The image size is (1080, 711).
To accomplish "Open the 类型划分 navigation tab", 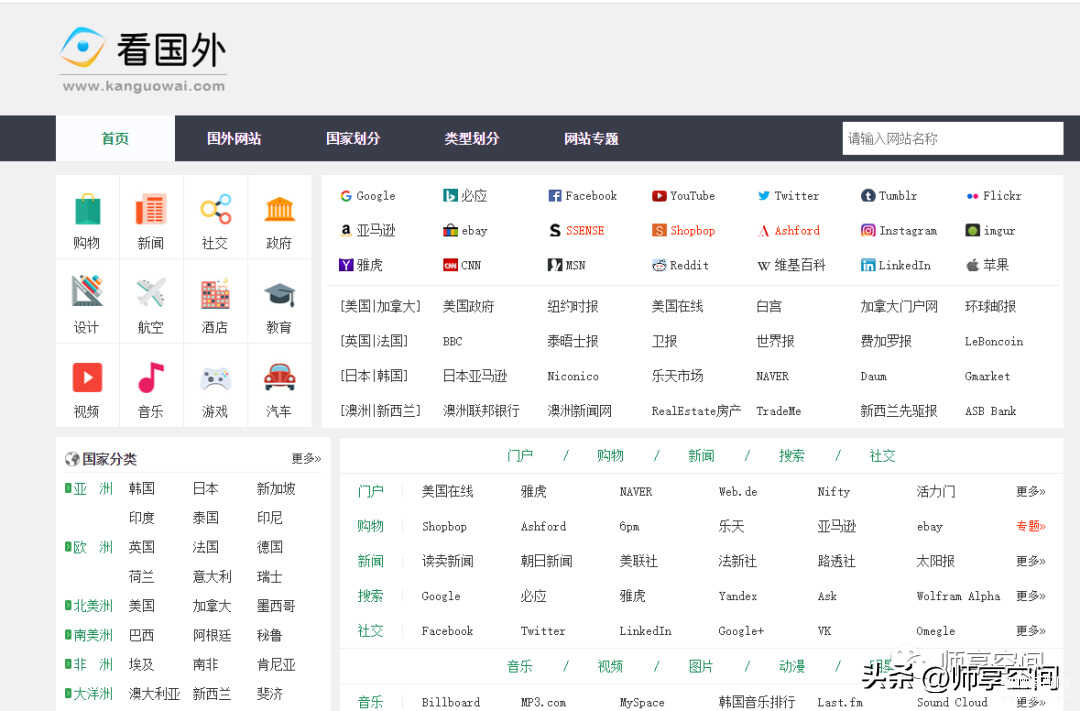I will click(472, 138).
